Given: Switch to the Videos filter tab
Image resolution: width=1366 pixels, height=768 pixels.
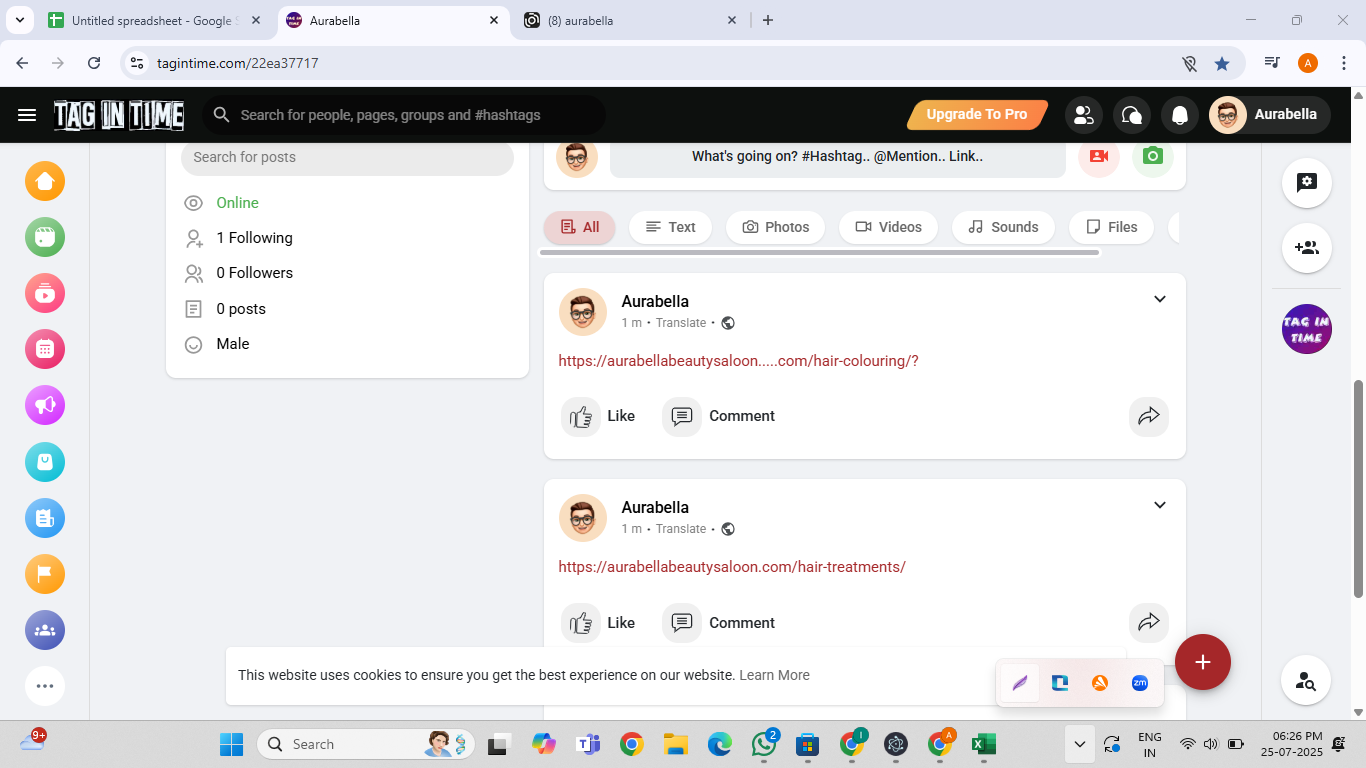Looking at the screenshot, I should coord(888,227).
